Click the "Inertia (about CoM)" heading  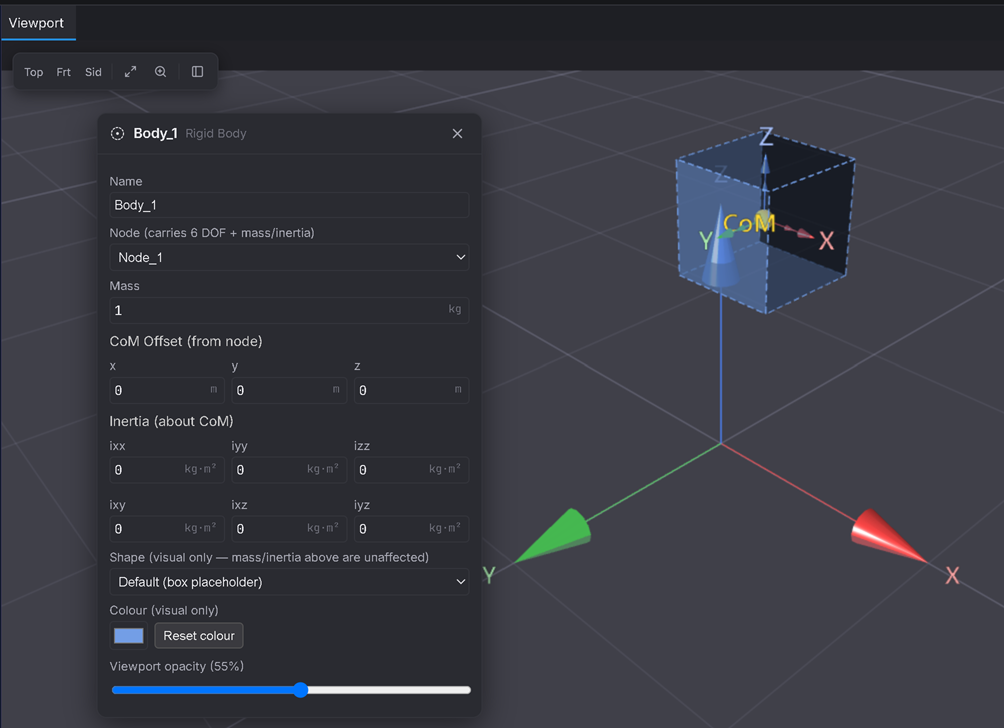tap(172, 421)
